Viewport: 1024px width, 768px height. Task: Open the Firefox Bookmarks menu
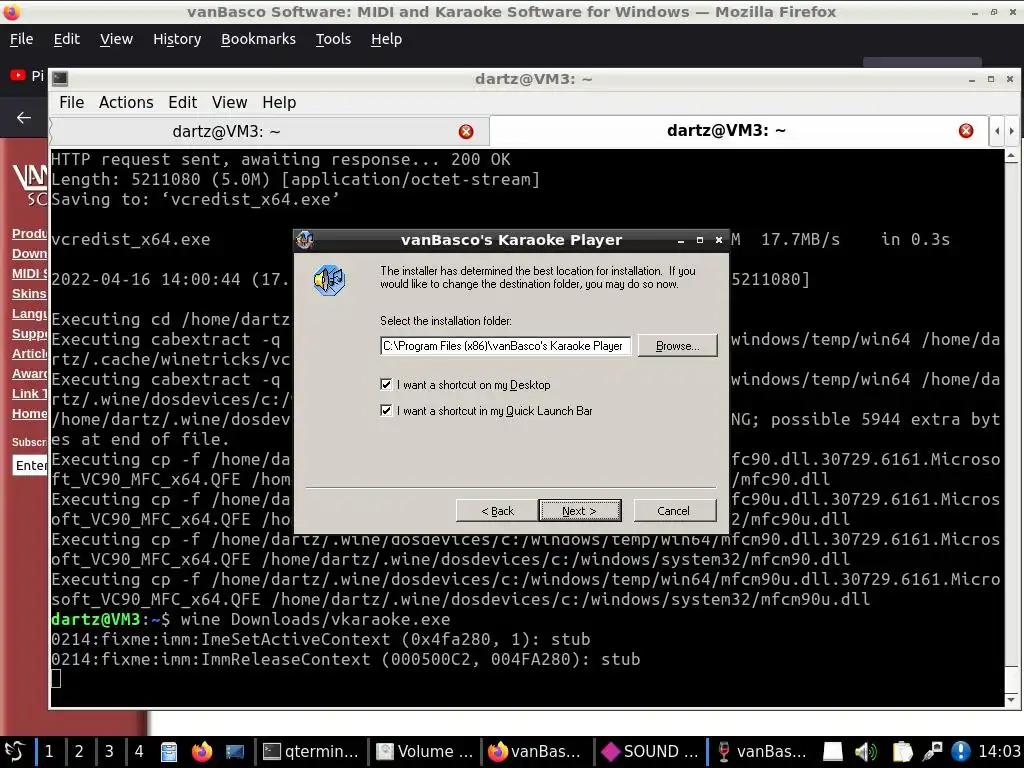coord(258,39)
